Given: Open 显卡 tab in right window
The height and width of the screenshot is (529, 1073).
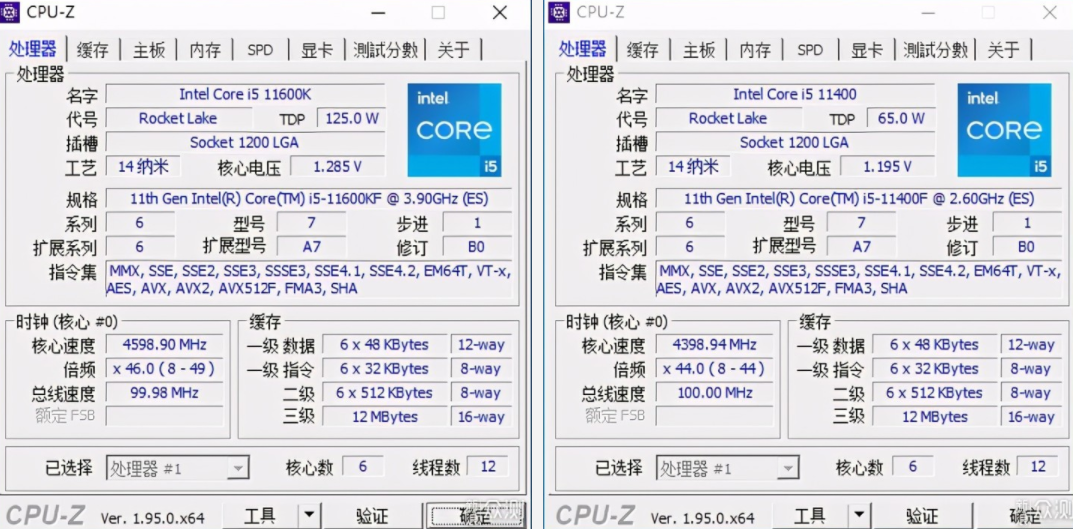Looking at the screenshot, I should 867,49.
